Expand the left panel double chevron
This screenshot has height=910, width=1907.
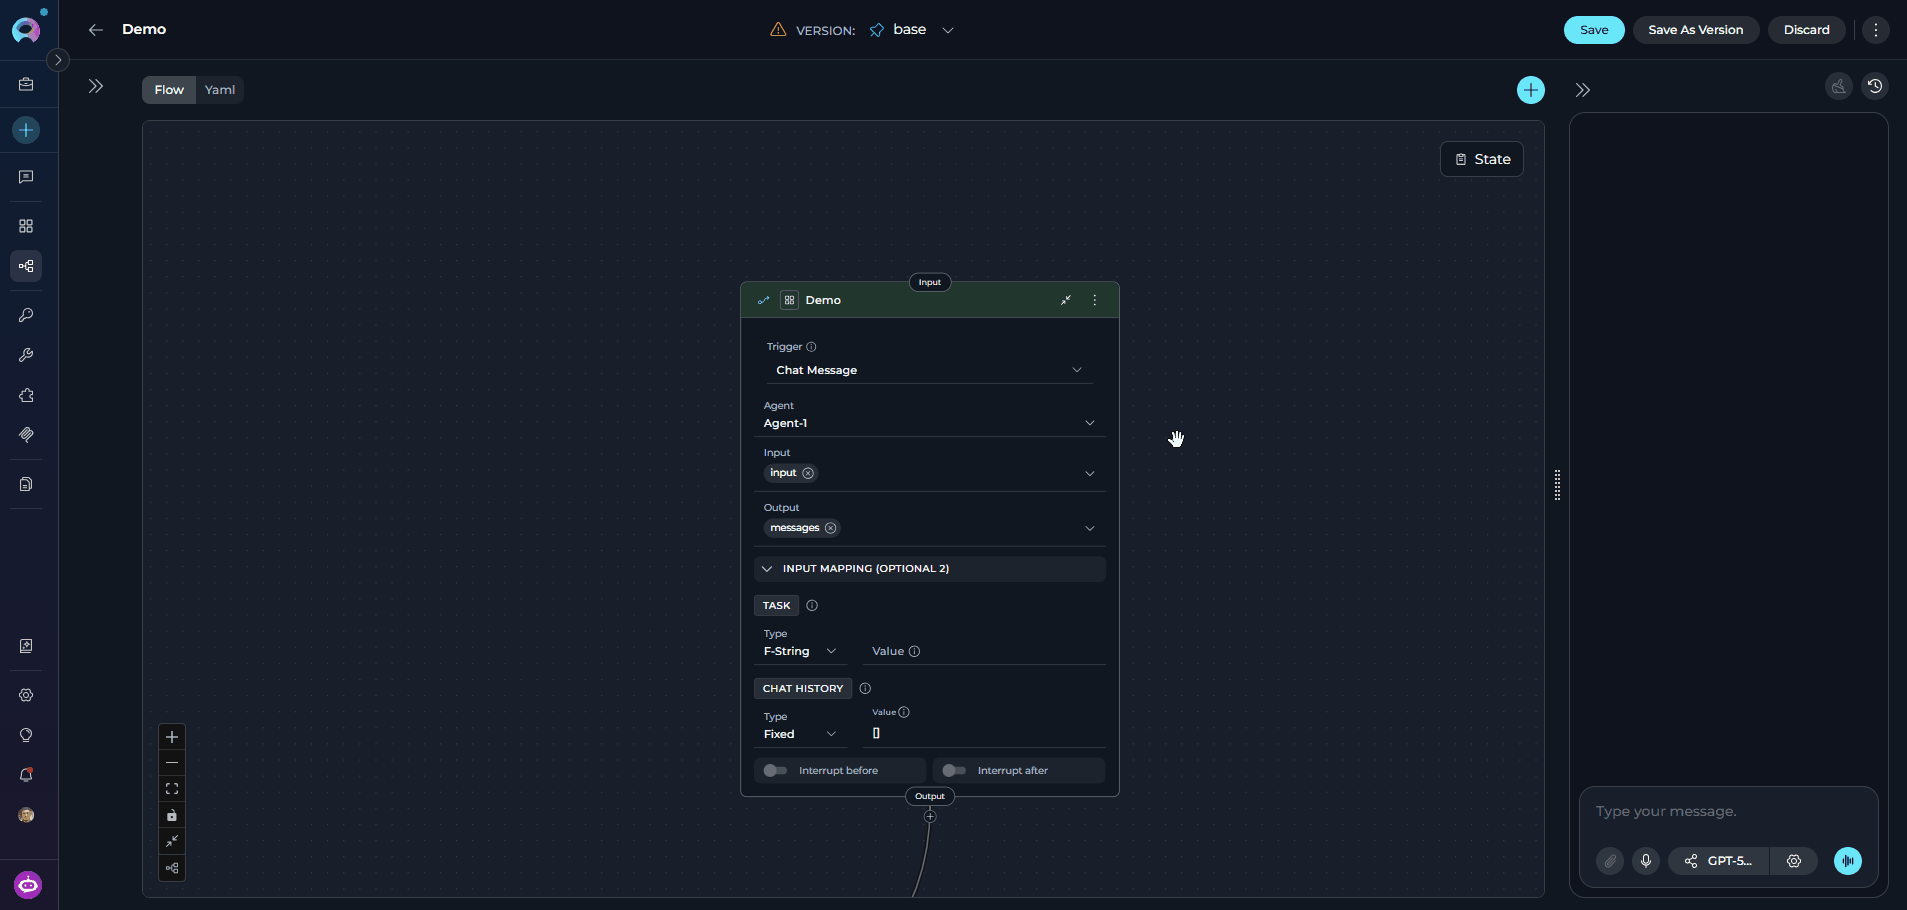coord(96,86)
